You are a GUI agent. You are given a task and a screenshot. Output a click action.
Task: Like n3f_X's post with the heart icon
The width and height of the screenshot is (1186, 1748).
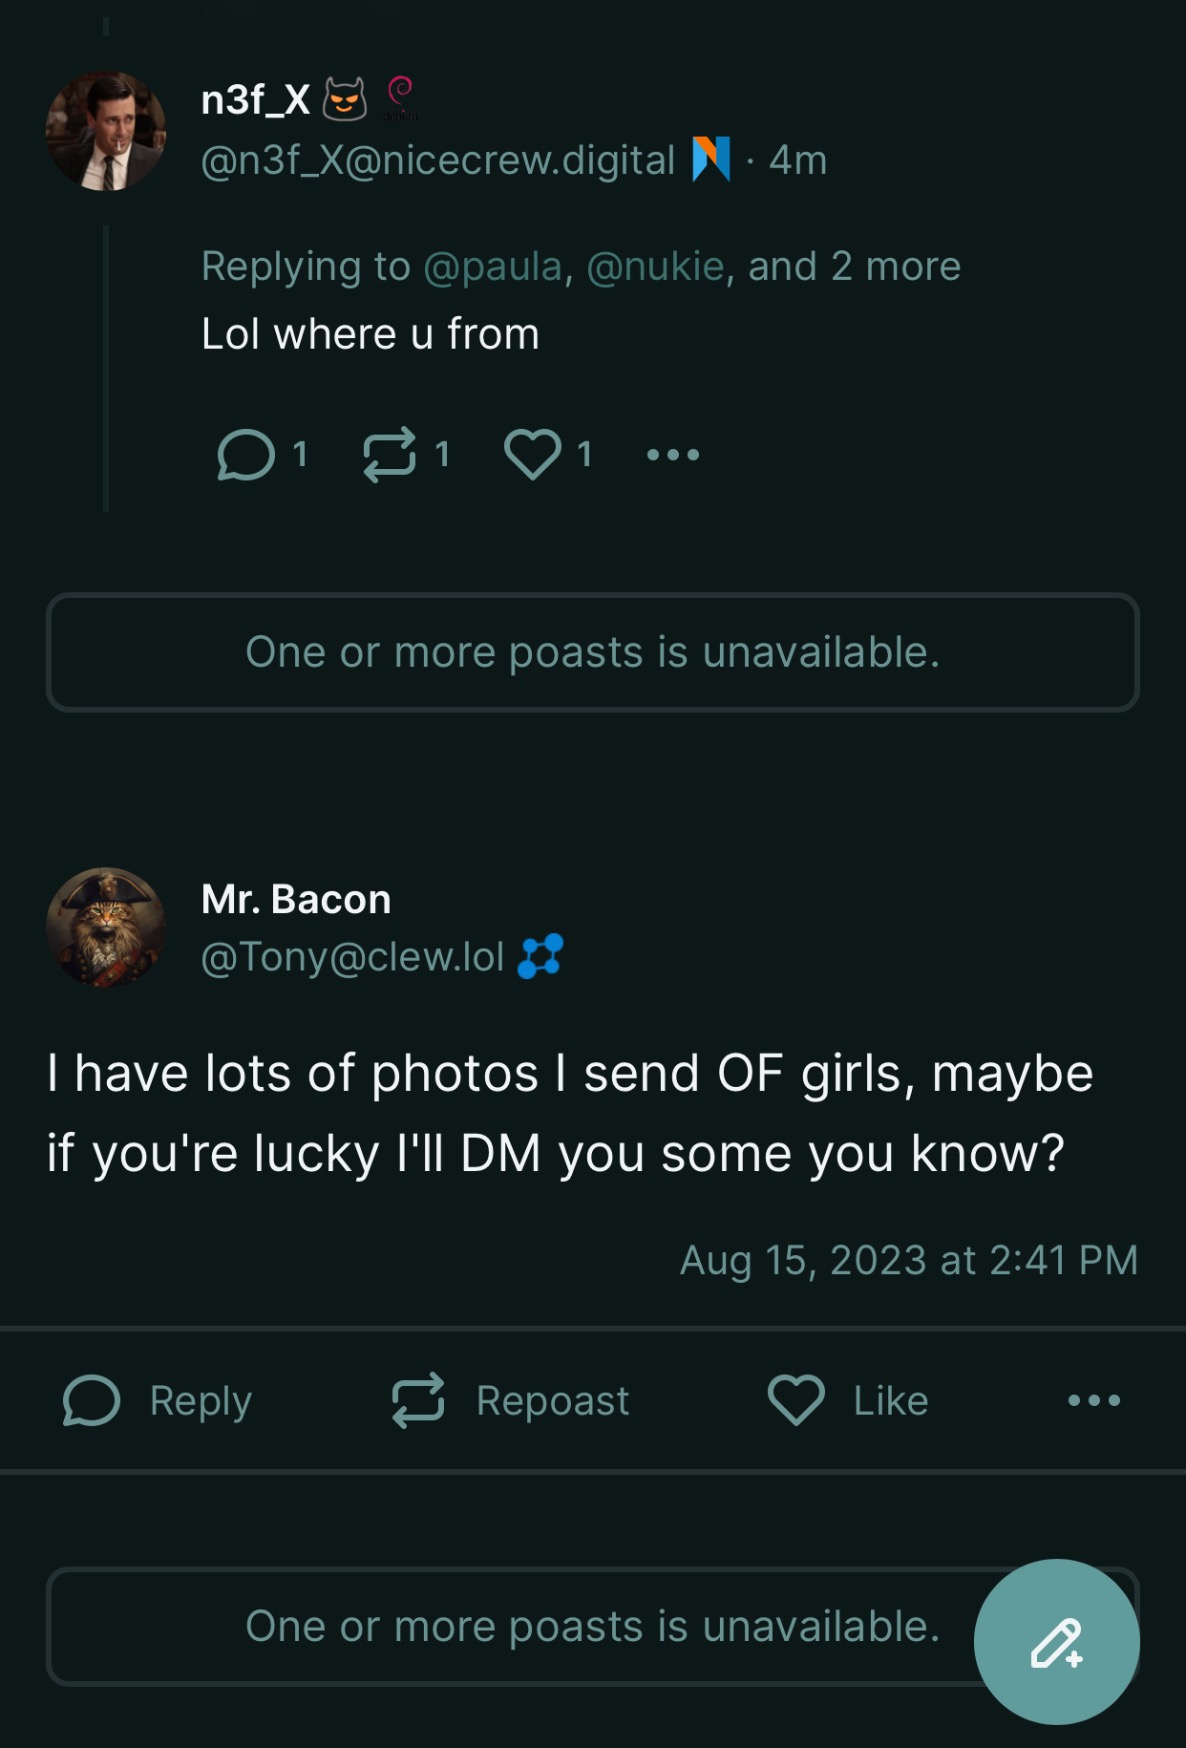(532, 455)
